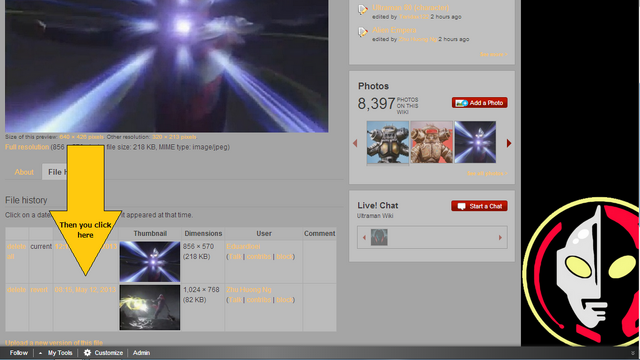This screenshot has width=640, height=360.
Task: Click the Add a Photo button
Action: (480, 103)
